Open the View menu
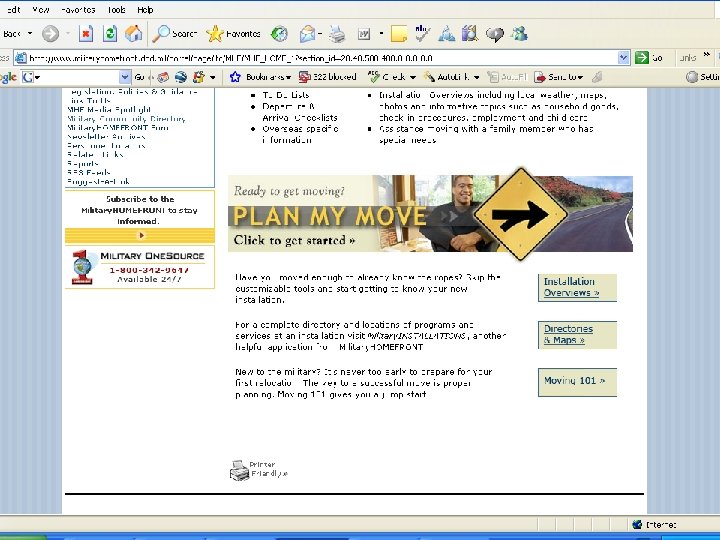The height and width of the screenshot is (540, 720). point(40,10)
